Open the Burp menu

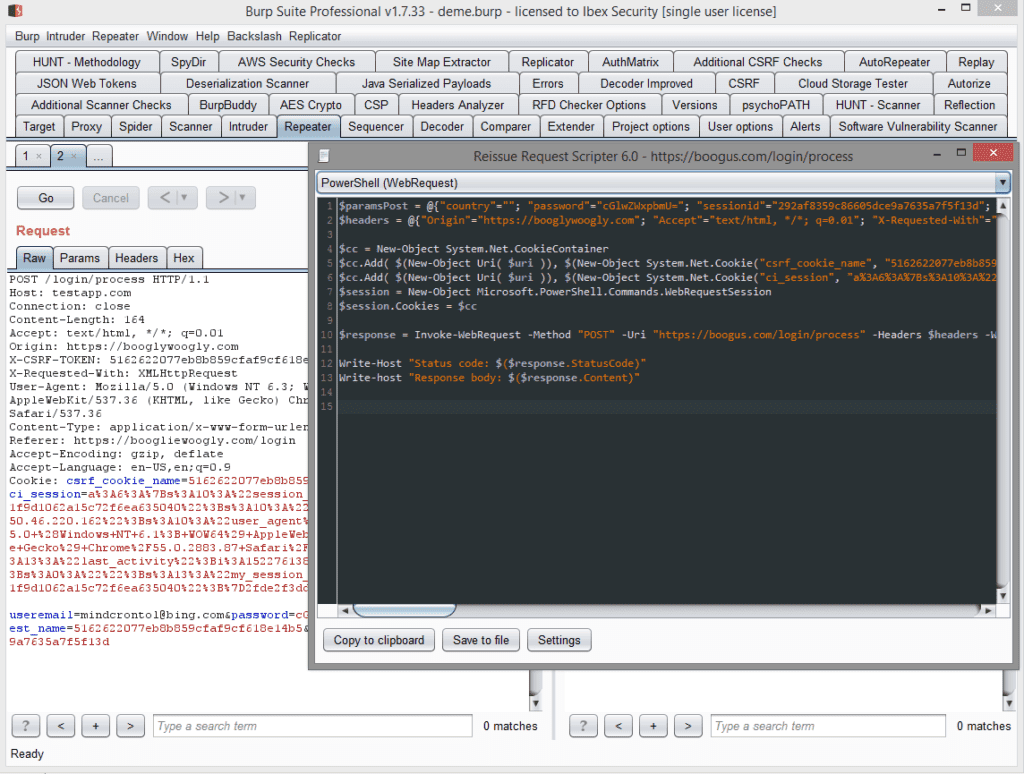coord(27,36)
